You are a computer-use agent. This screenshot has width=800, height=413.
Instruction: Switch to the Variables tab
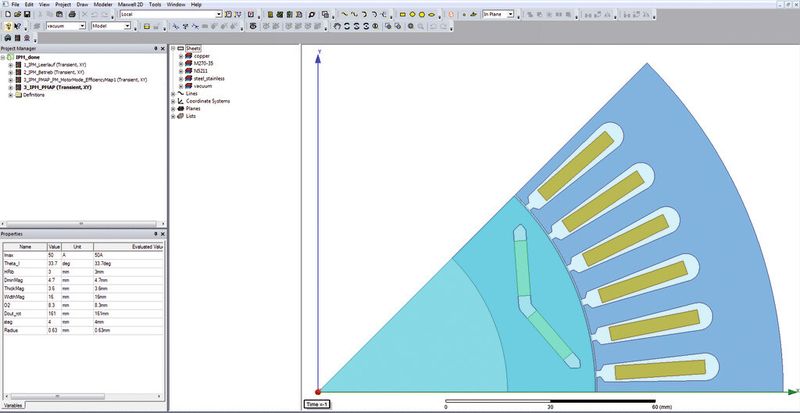point(13,407)
